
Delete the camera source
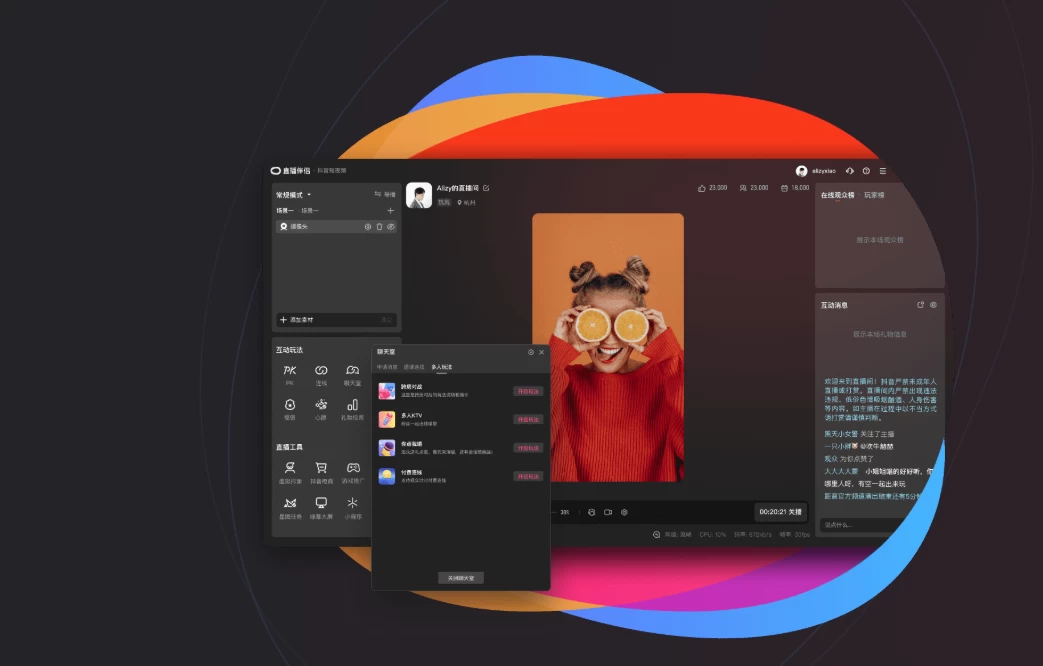(x=379, y=227)
